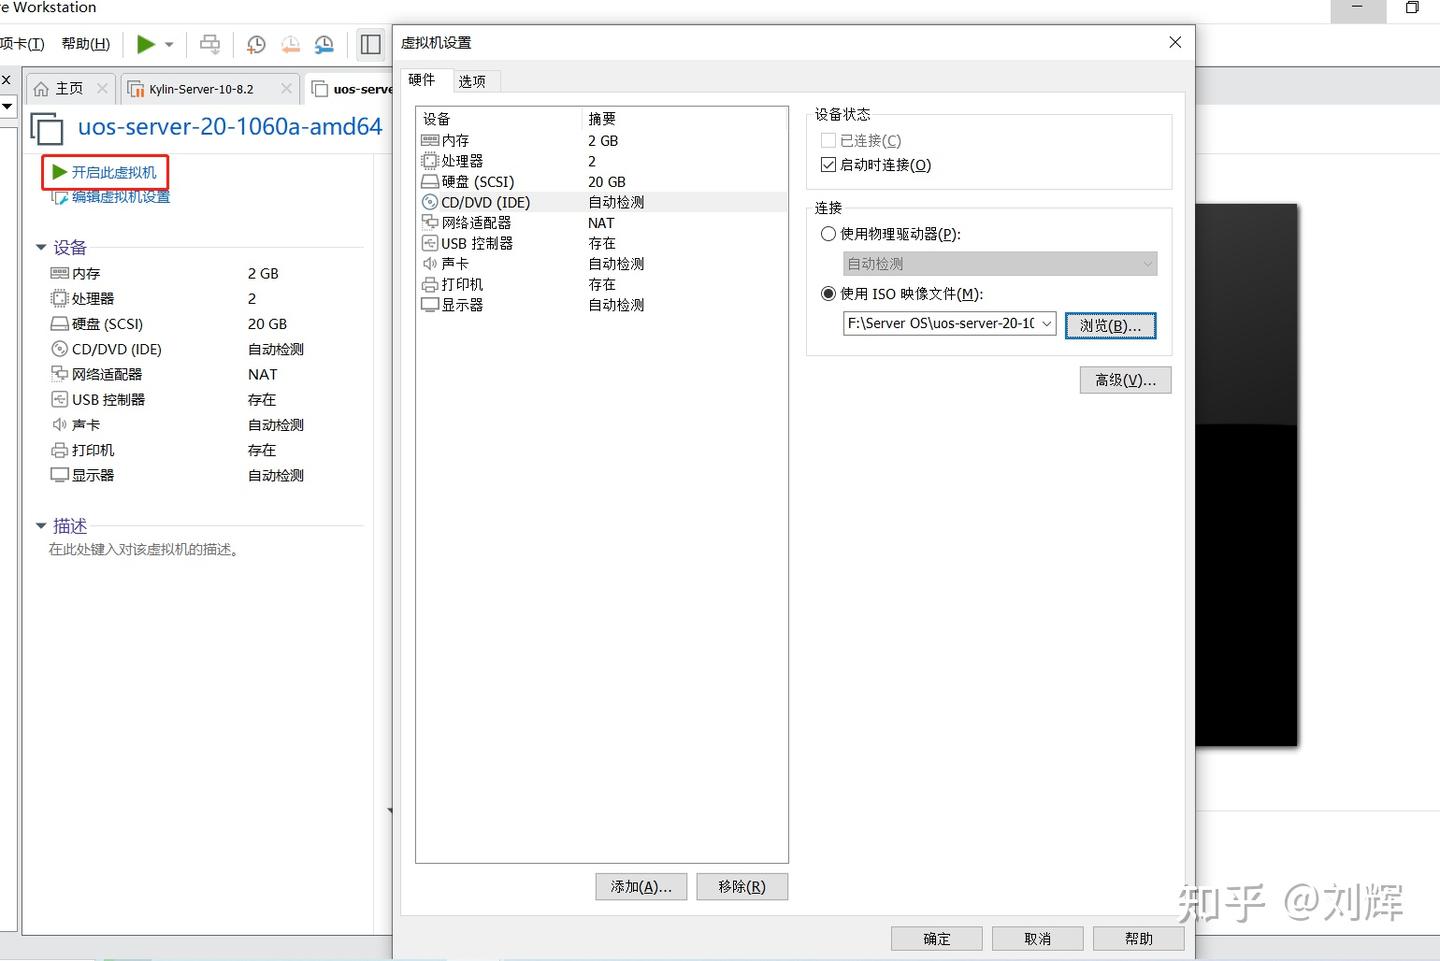Select the 硬盘 (SCSI) device
The width and height of the screenshot is (1440, 961).
[x=477, y=181]
